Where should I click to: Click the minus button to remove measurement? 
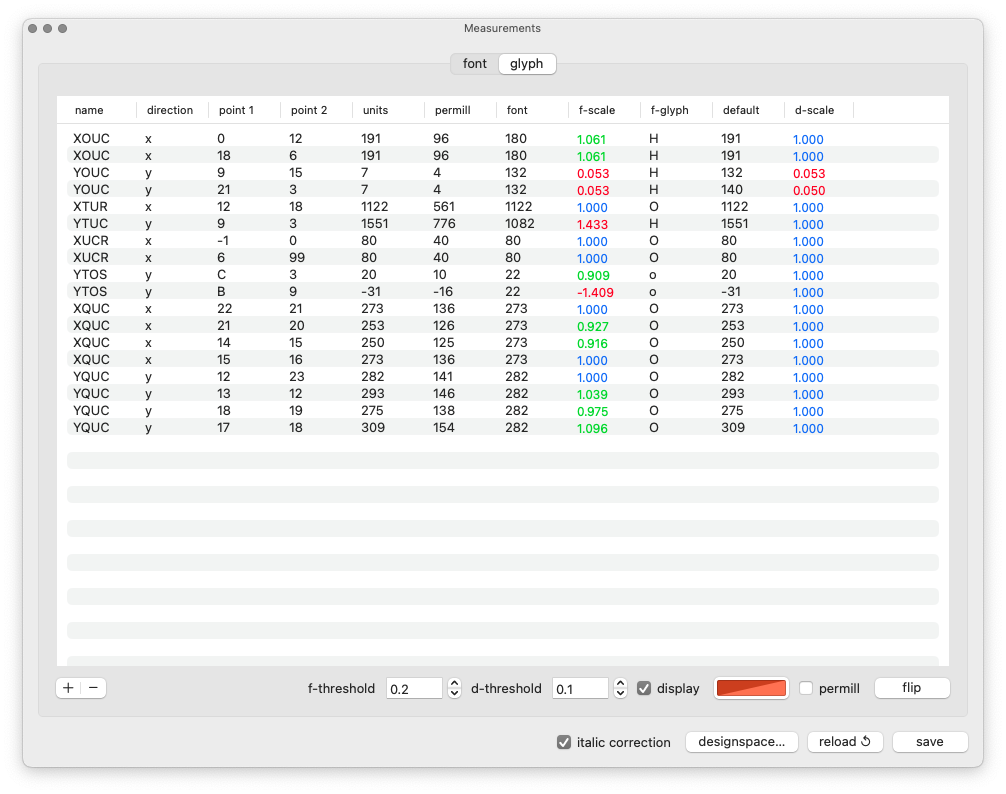(93, 688)
